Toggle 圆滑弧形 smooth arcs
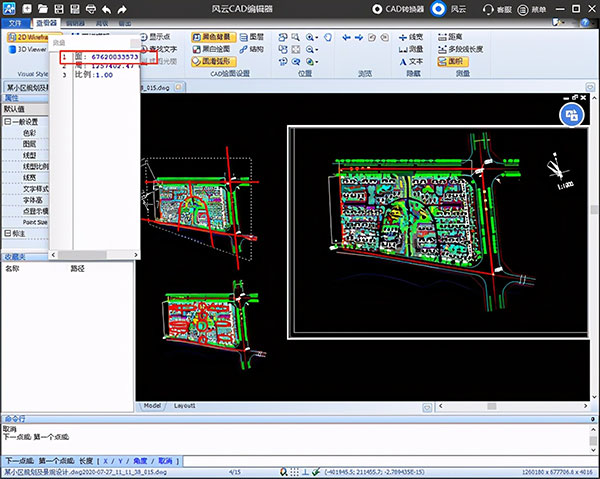The width and height of the screenshot is (600, 479). pyautogui.click(x=214, y=61)
